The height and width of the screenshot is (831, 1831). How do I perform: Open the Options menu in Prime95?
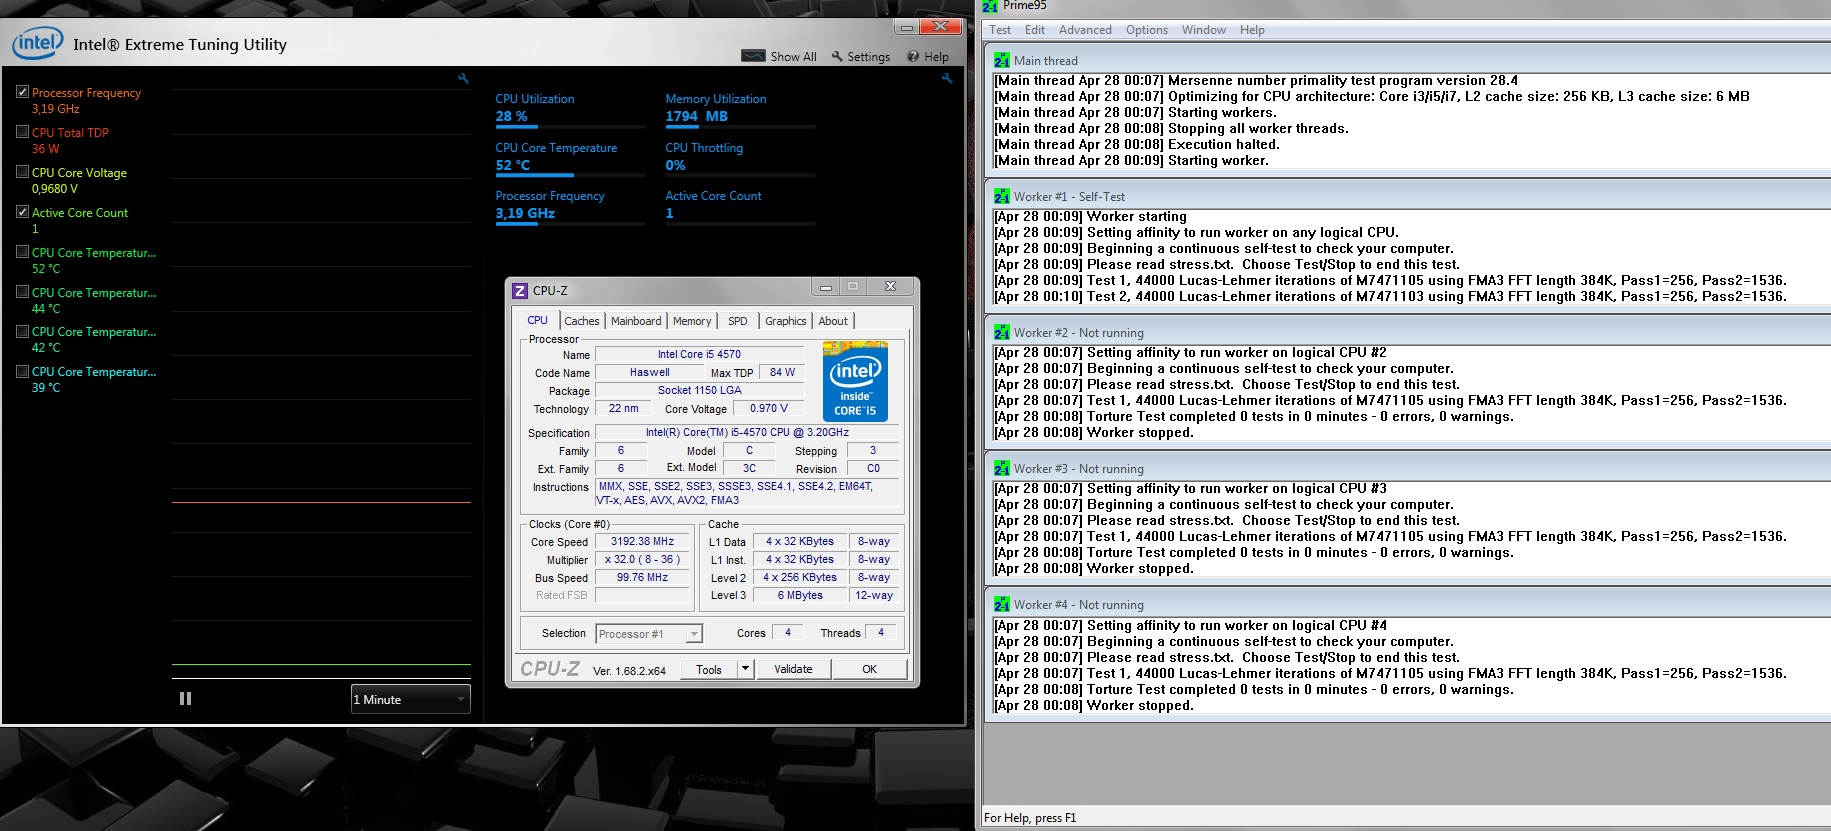coord(1147,30)
